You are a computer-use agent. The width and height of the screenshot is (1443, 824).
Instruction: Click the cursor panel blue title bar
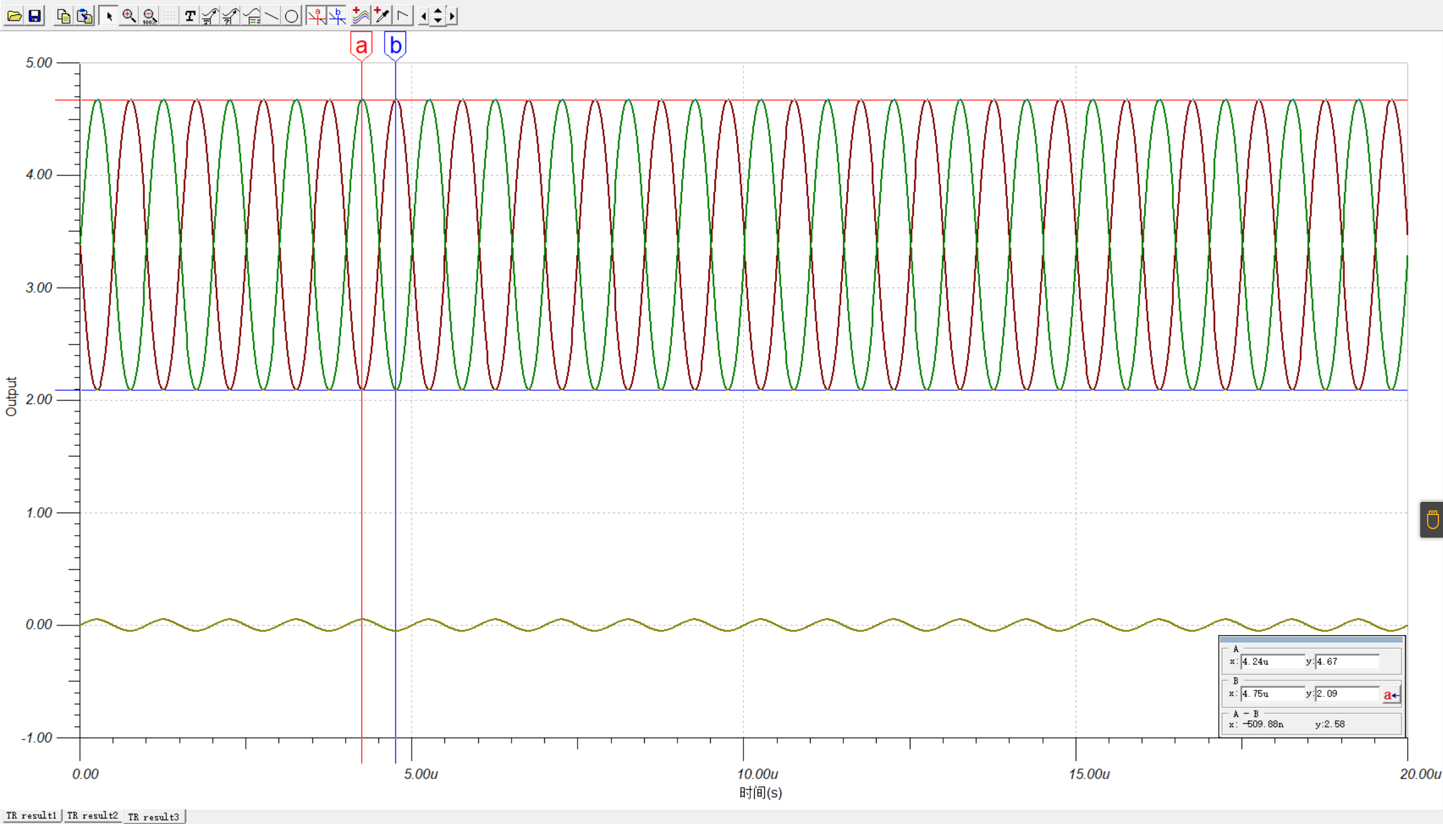pos(1311,639)
